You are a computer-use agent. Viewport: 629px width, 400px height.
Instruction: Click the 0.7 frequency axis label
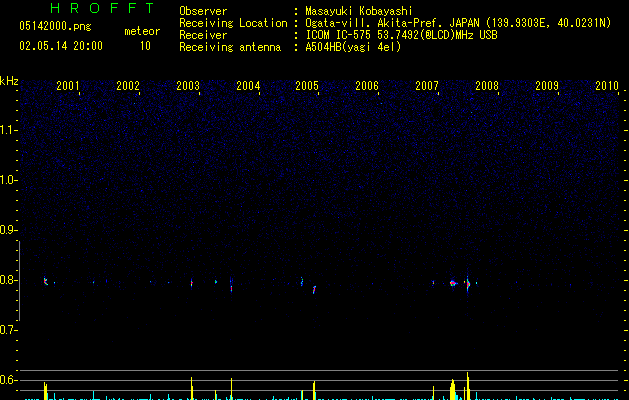tap(8, 330)
